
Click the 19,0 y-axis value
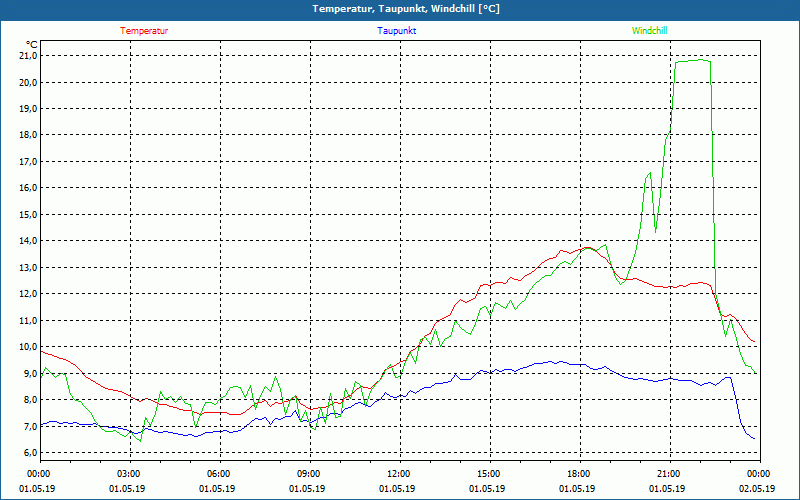tap(28, 109)
